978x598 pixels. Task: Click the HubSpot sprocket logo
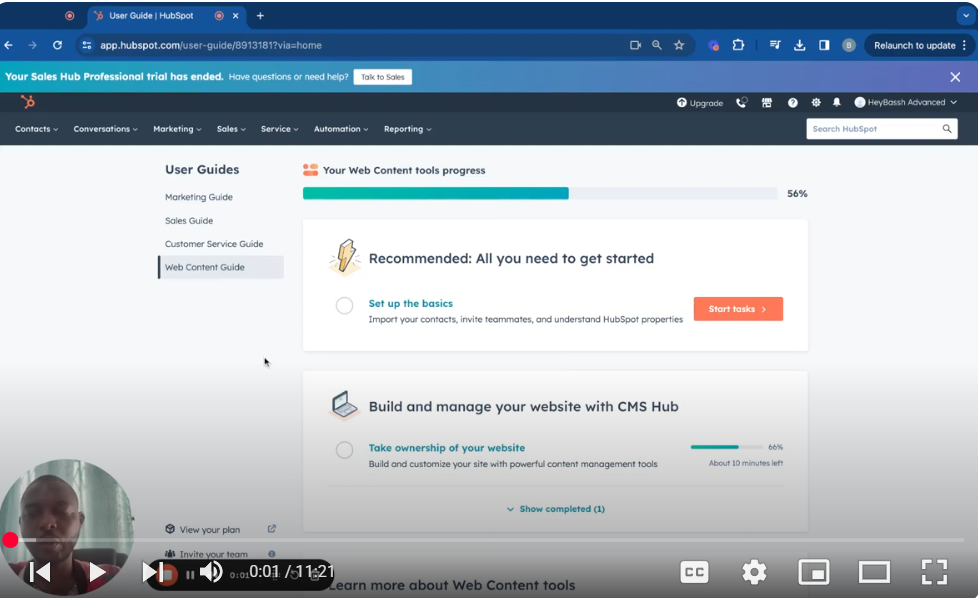[27, 102]
